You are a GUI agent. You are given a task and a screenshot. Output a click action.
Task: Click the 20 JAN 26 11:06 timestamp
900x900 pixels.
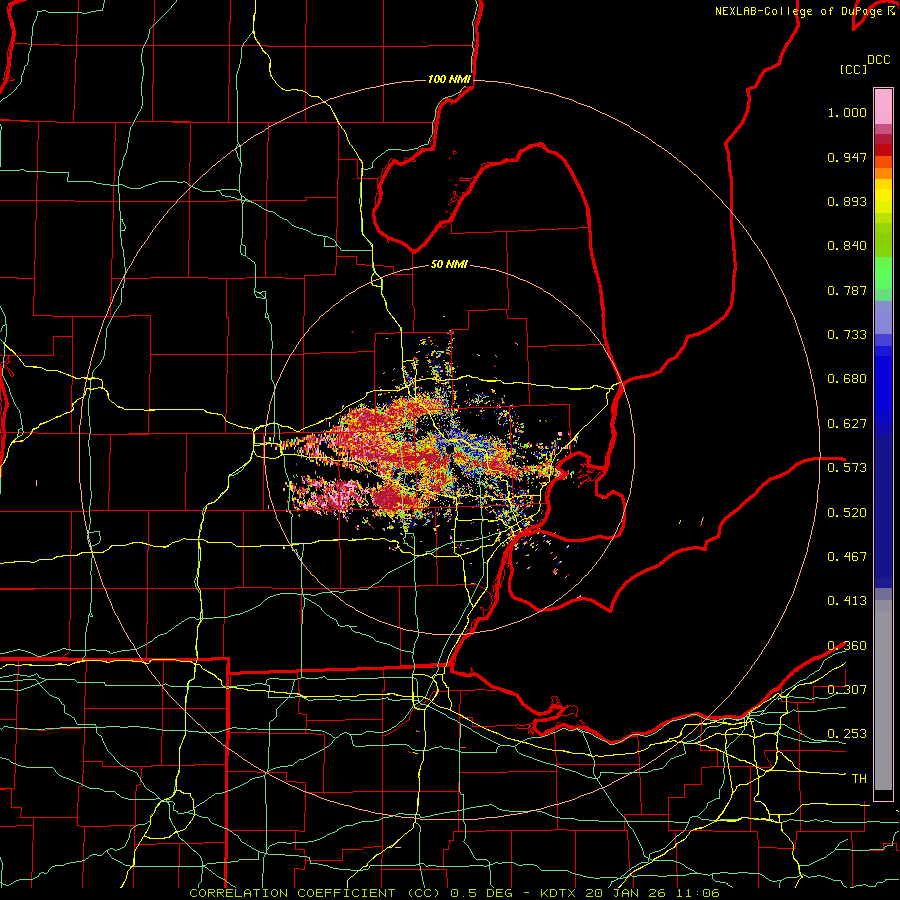(653, 893)
